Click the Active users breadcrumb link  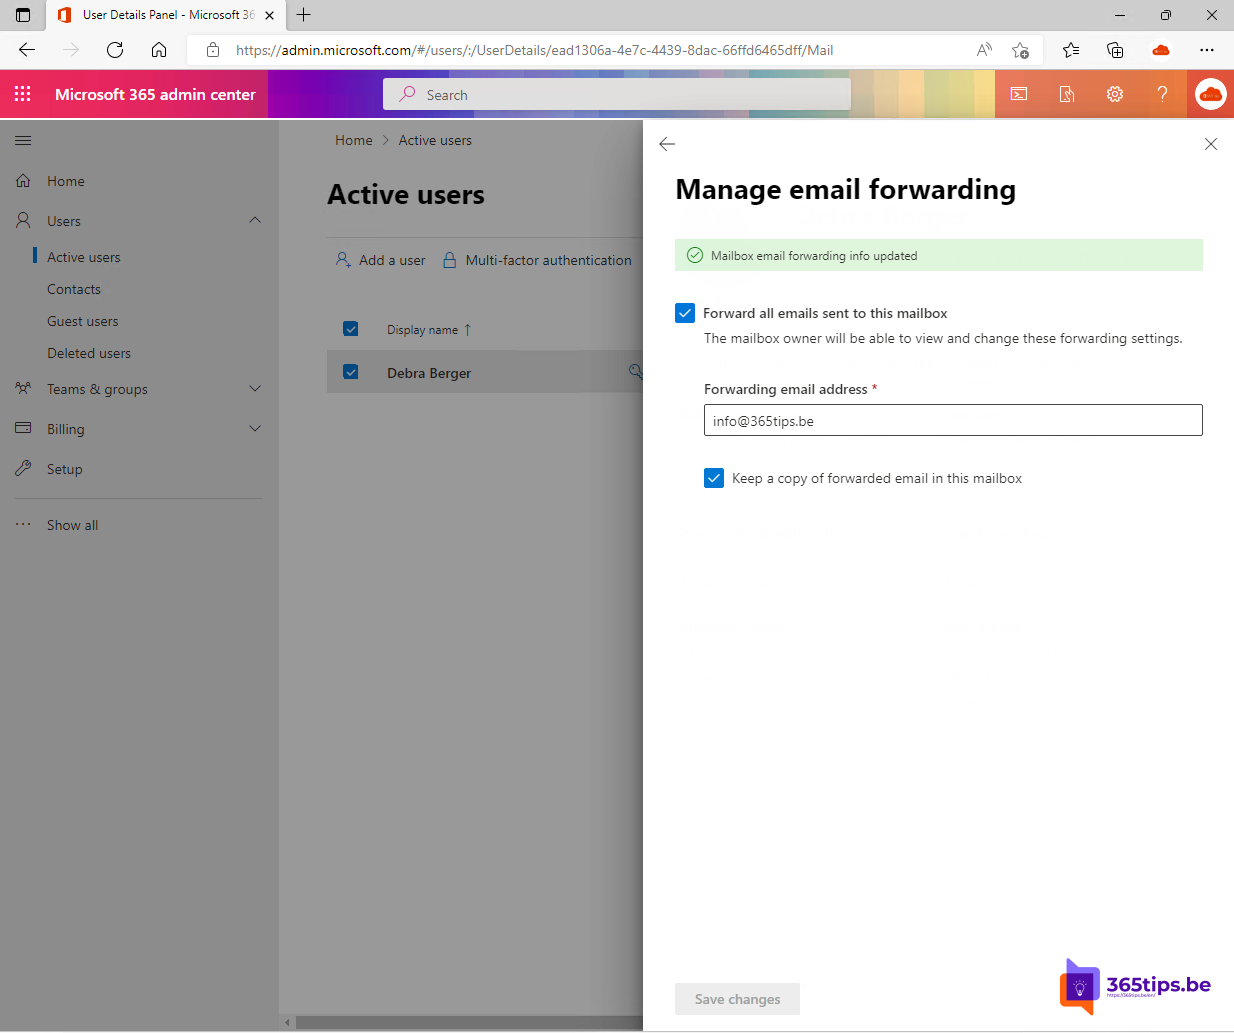point(435,140)
